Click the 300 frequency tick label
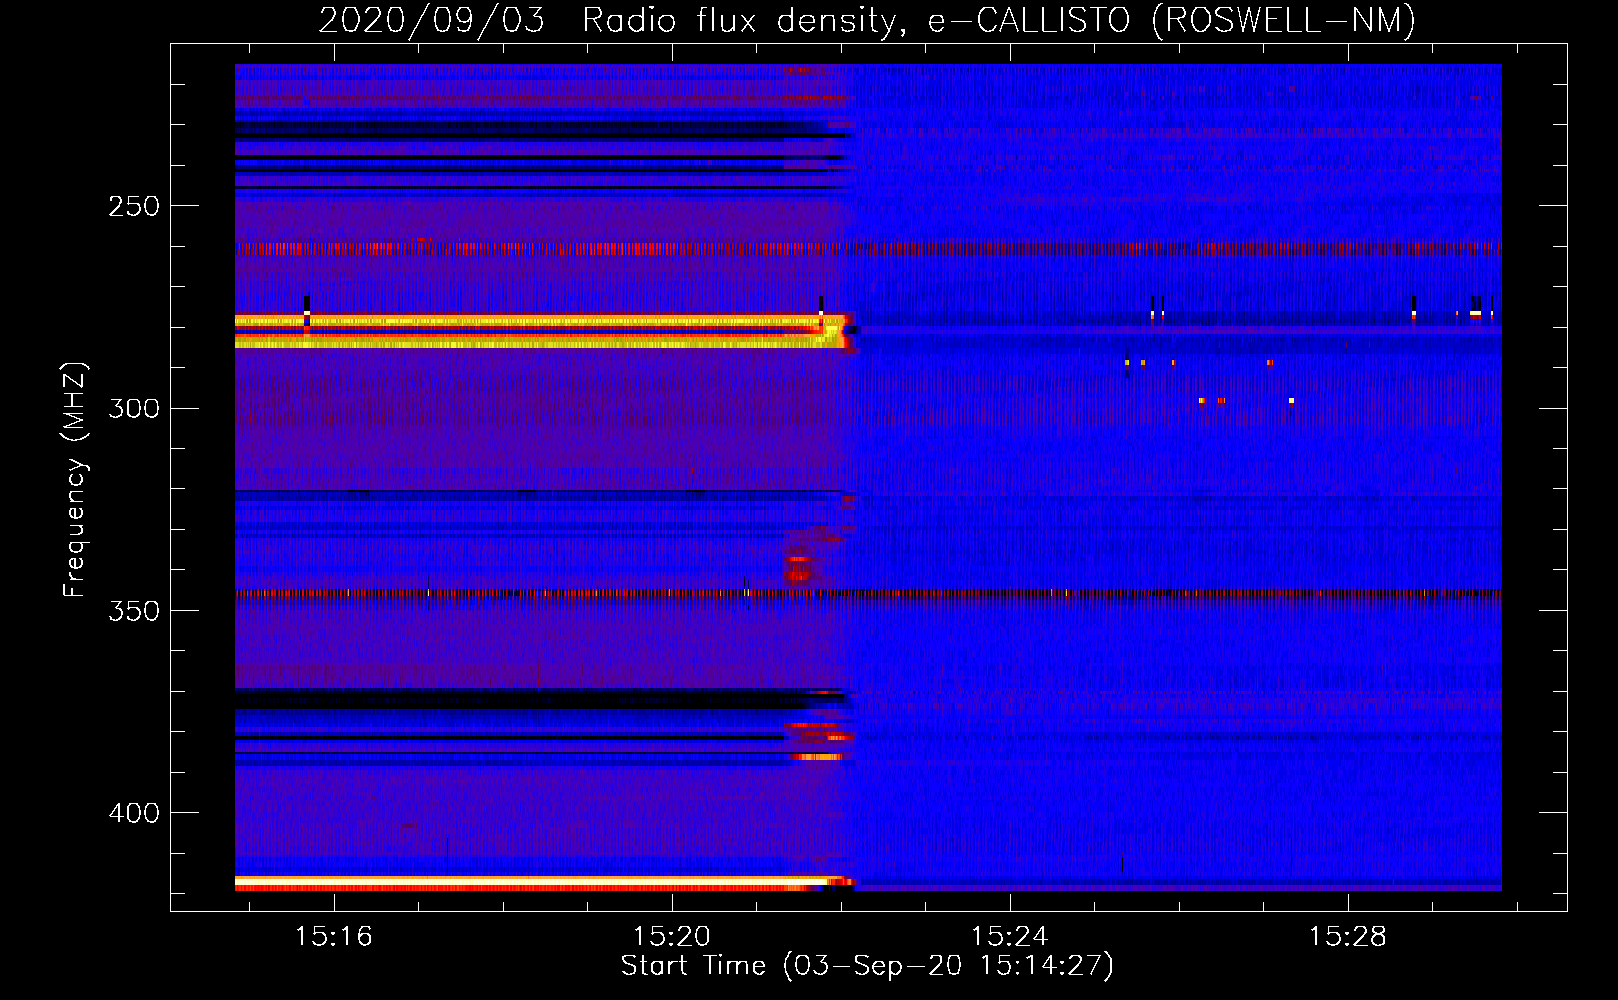1618x1000 pixels. pos(134,409)
